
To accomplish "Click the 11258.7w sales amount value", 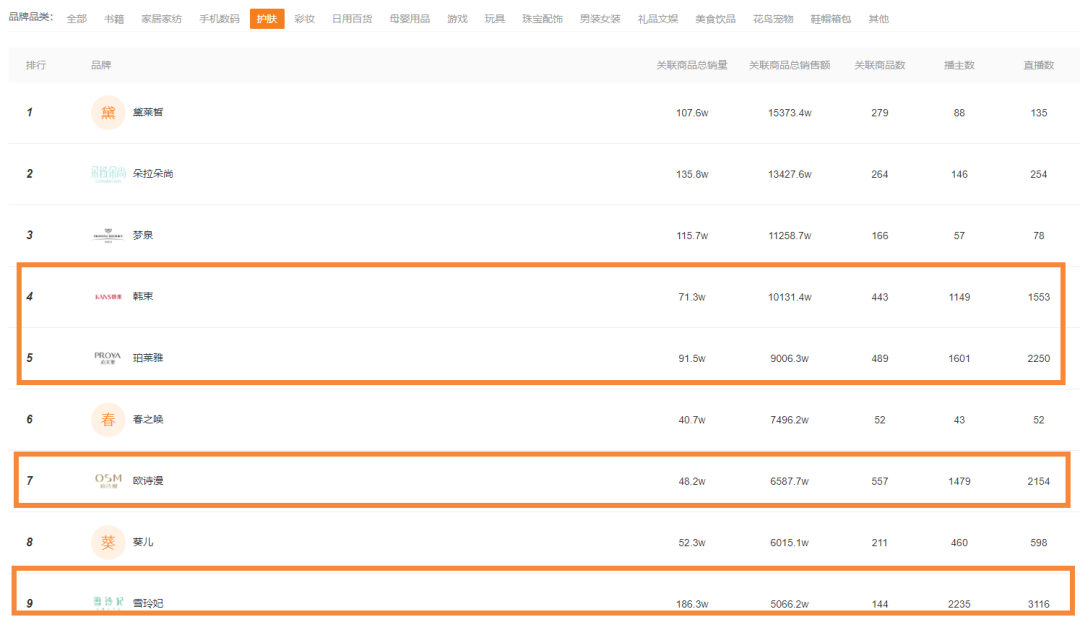I will [x=789, y=236].
